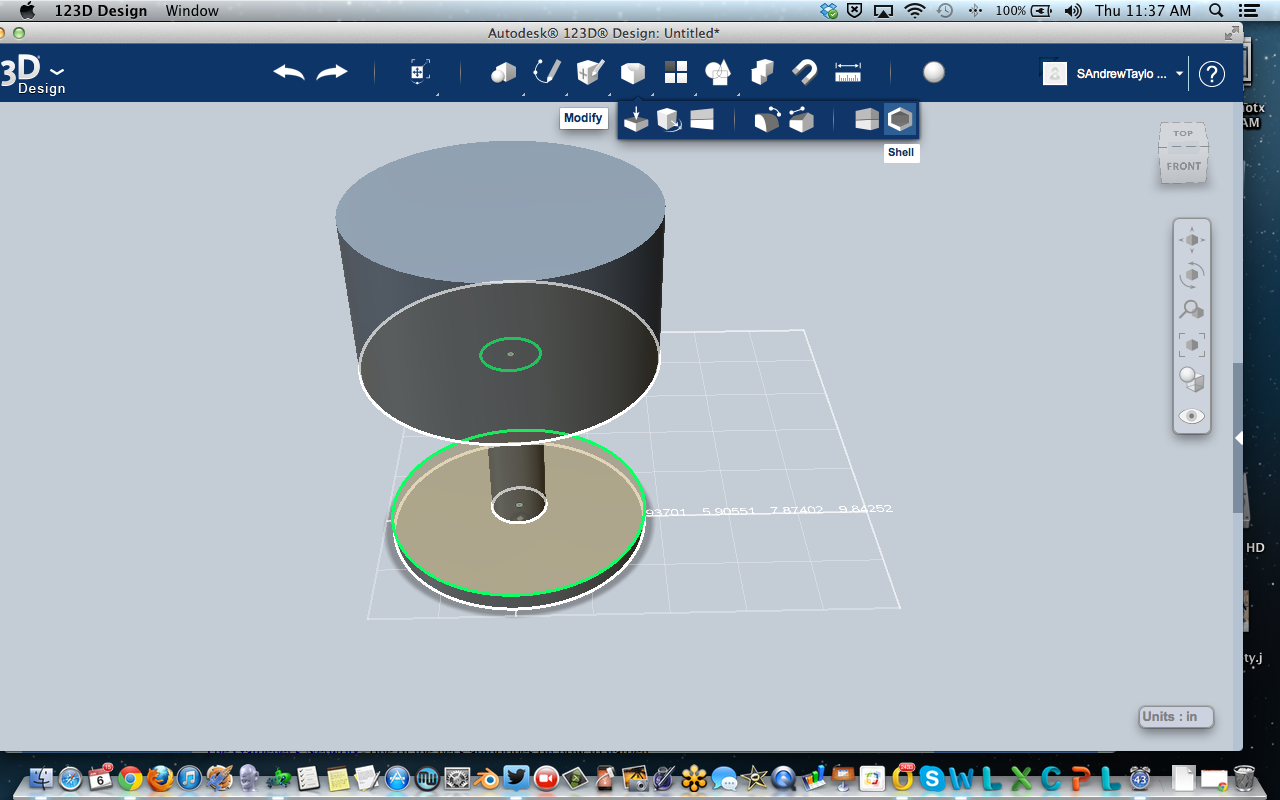
Task: Select the Measure tool
Action: 848,72
